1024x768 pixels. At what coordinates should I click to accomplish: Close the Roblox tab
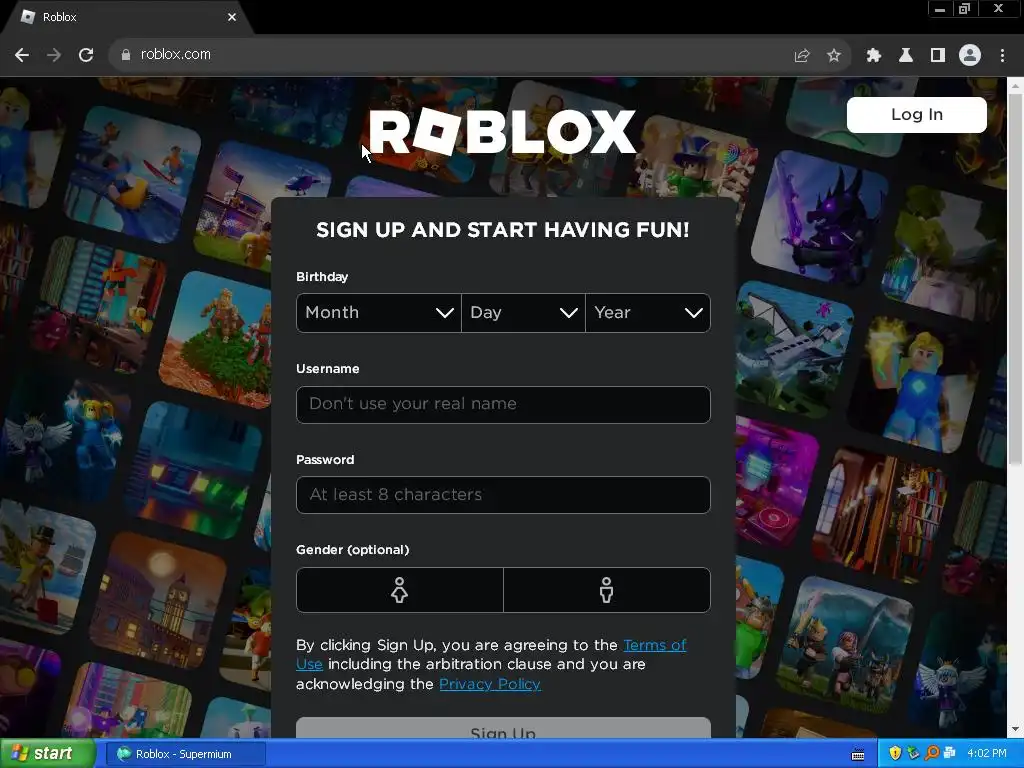[x=232, y=17]
